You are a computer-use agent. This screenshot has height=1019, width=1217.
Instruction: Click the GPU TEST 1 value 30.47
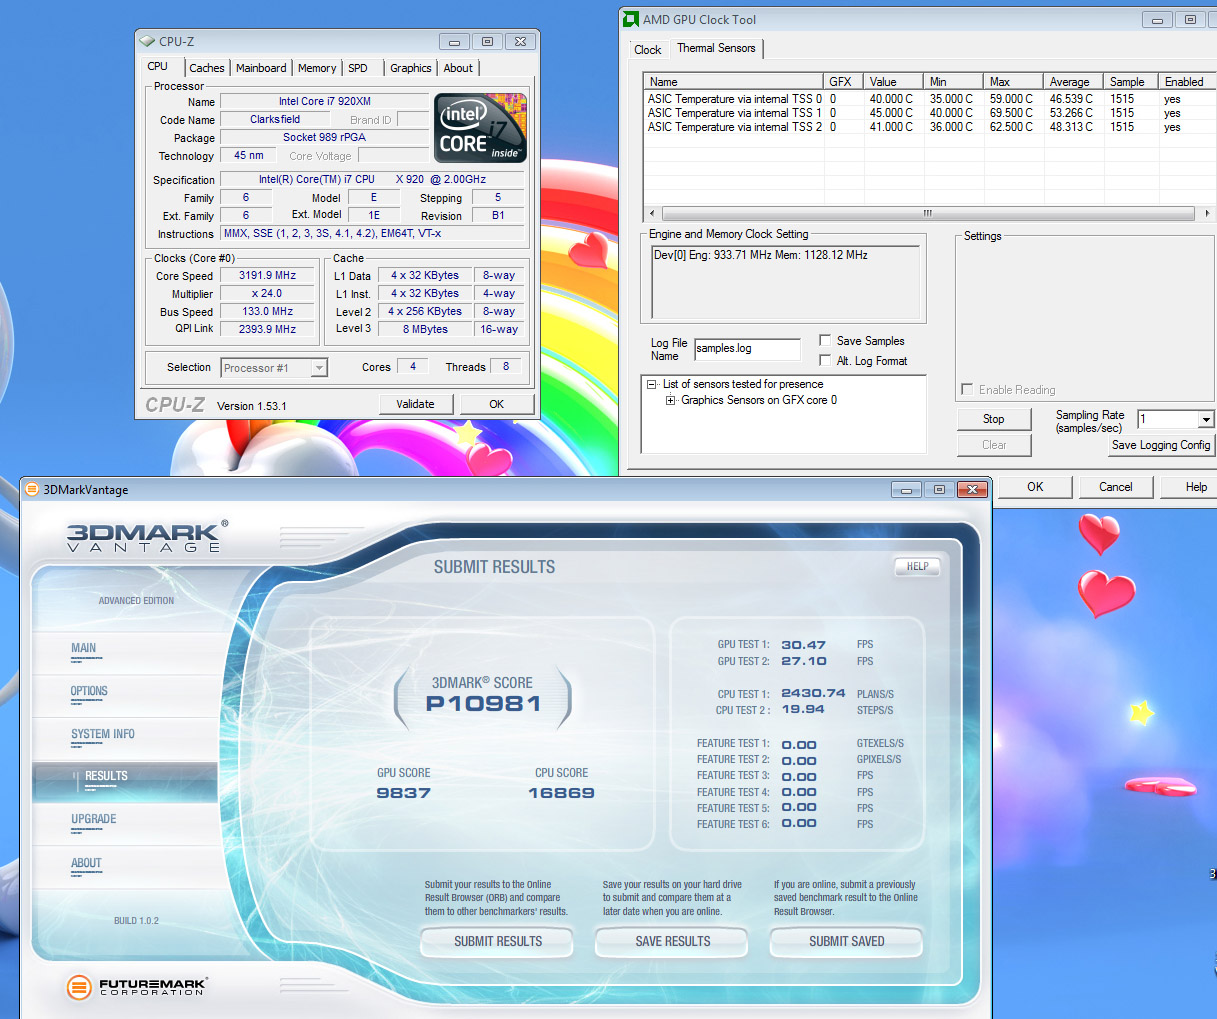[804, 645]
